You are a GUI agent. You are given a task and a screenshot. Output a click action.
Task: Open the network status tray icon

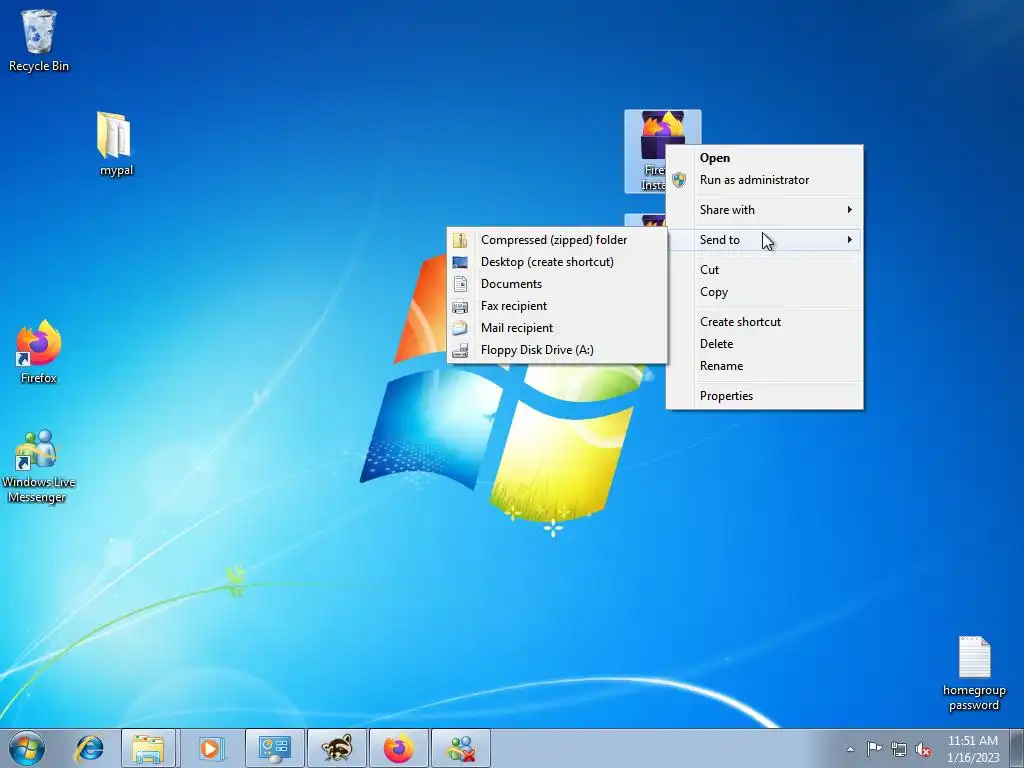pyautogui.click(x=899, y=749)
